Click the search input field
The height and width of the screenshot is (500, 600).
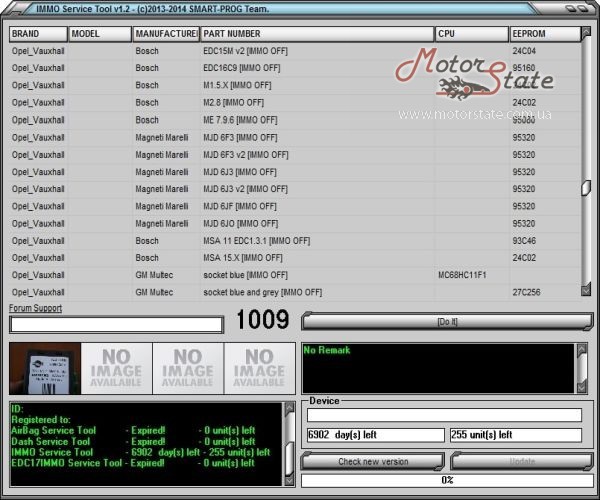pos(116,324)
